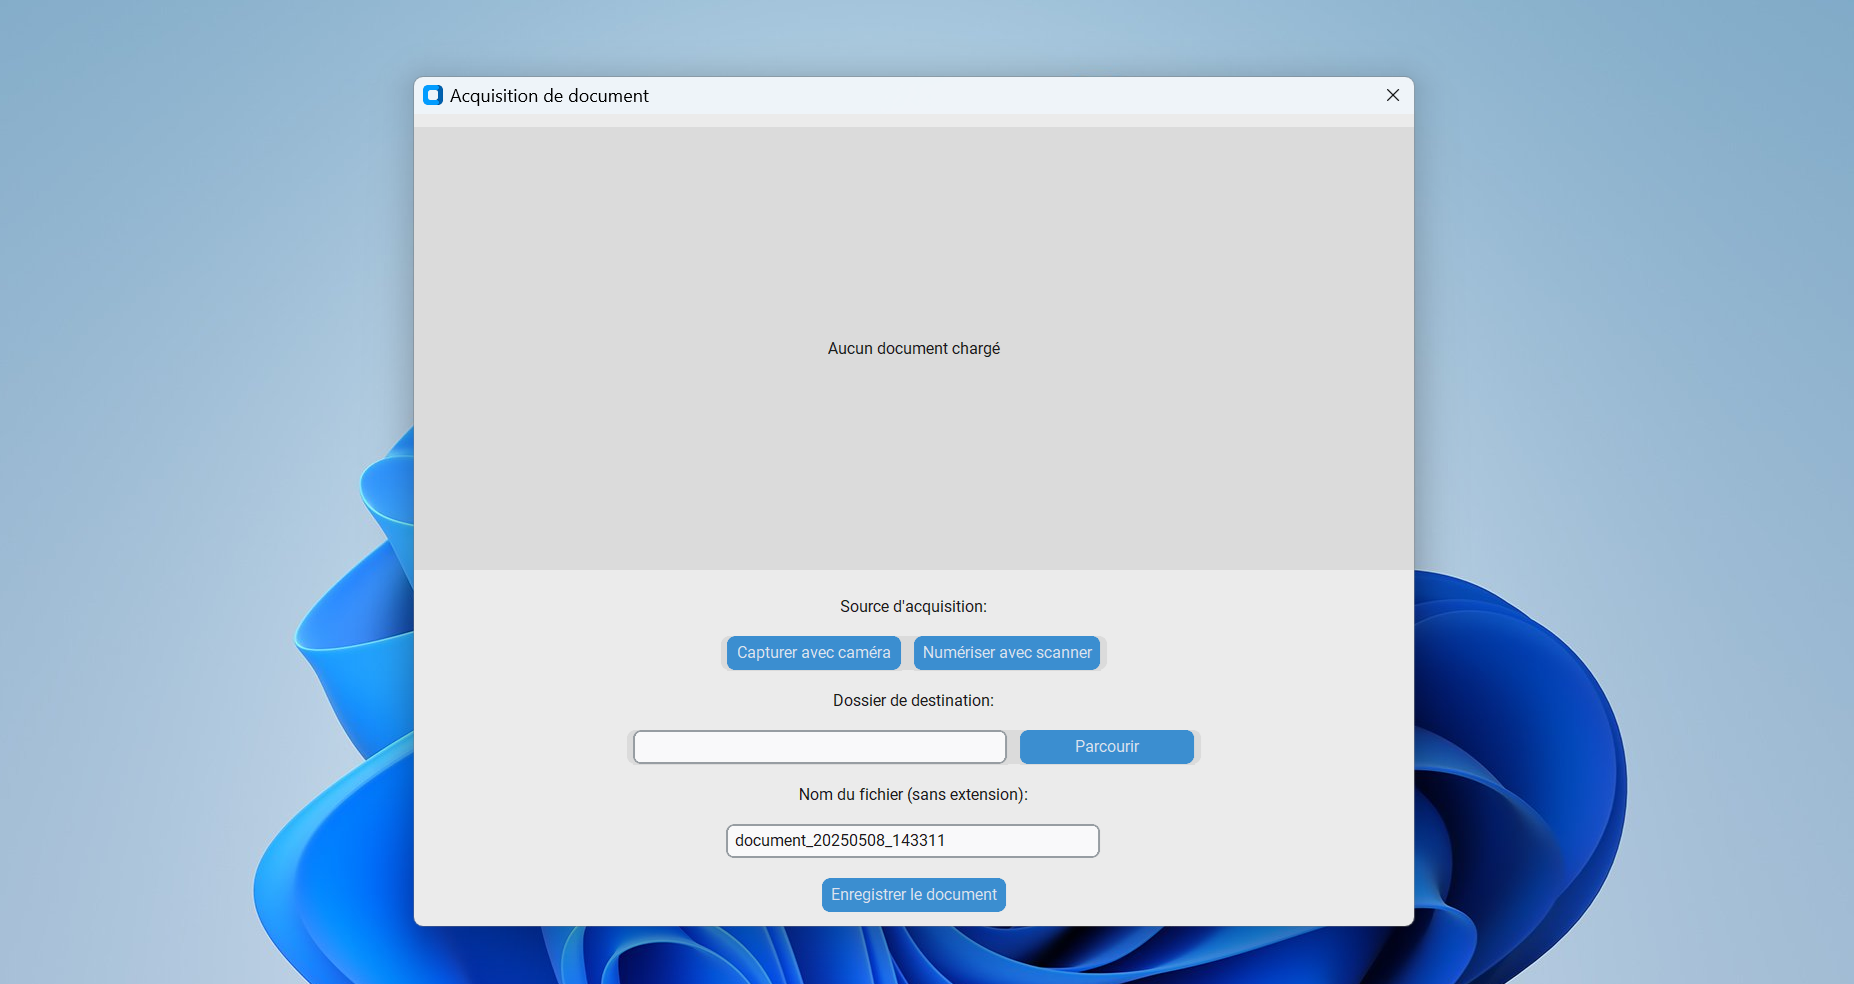Screen dimensions: 1854x984
Task: Click the gap between the camera and scanner buttons
Action: point(907,653)
